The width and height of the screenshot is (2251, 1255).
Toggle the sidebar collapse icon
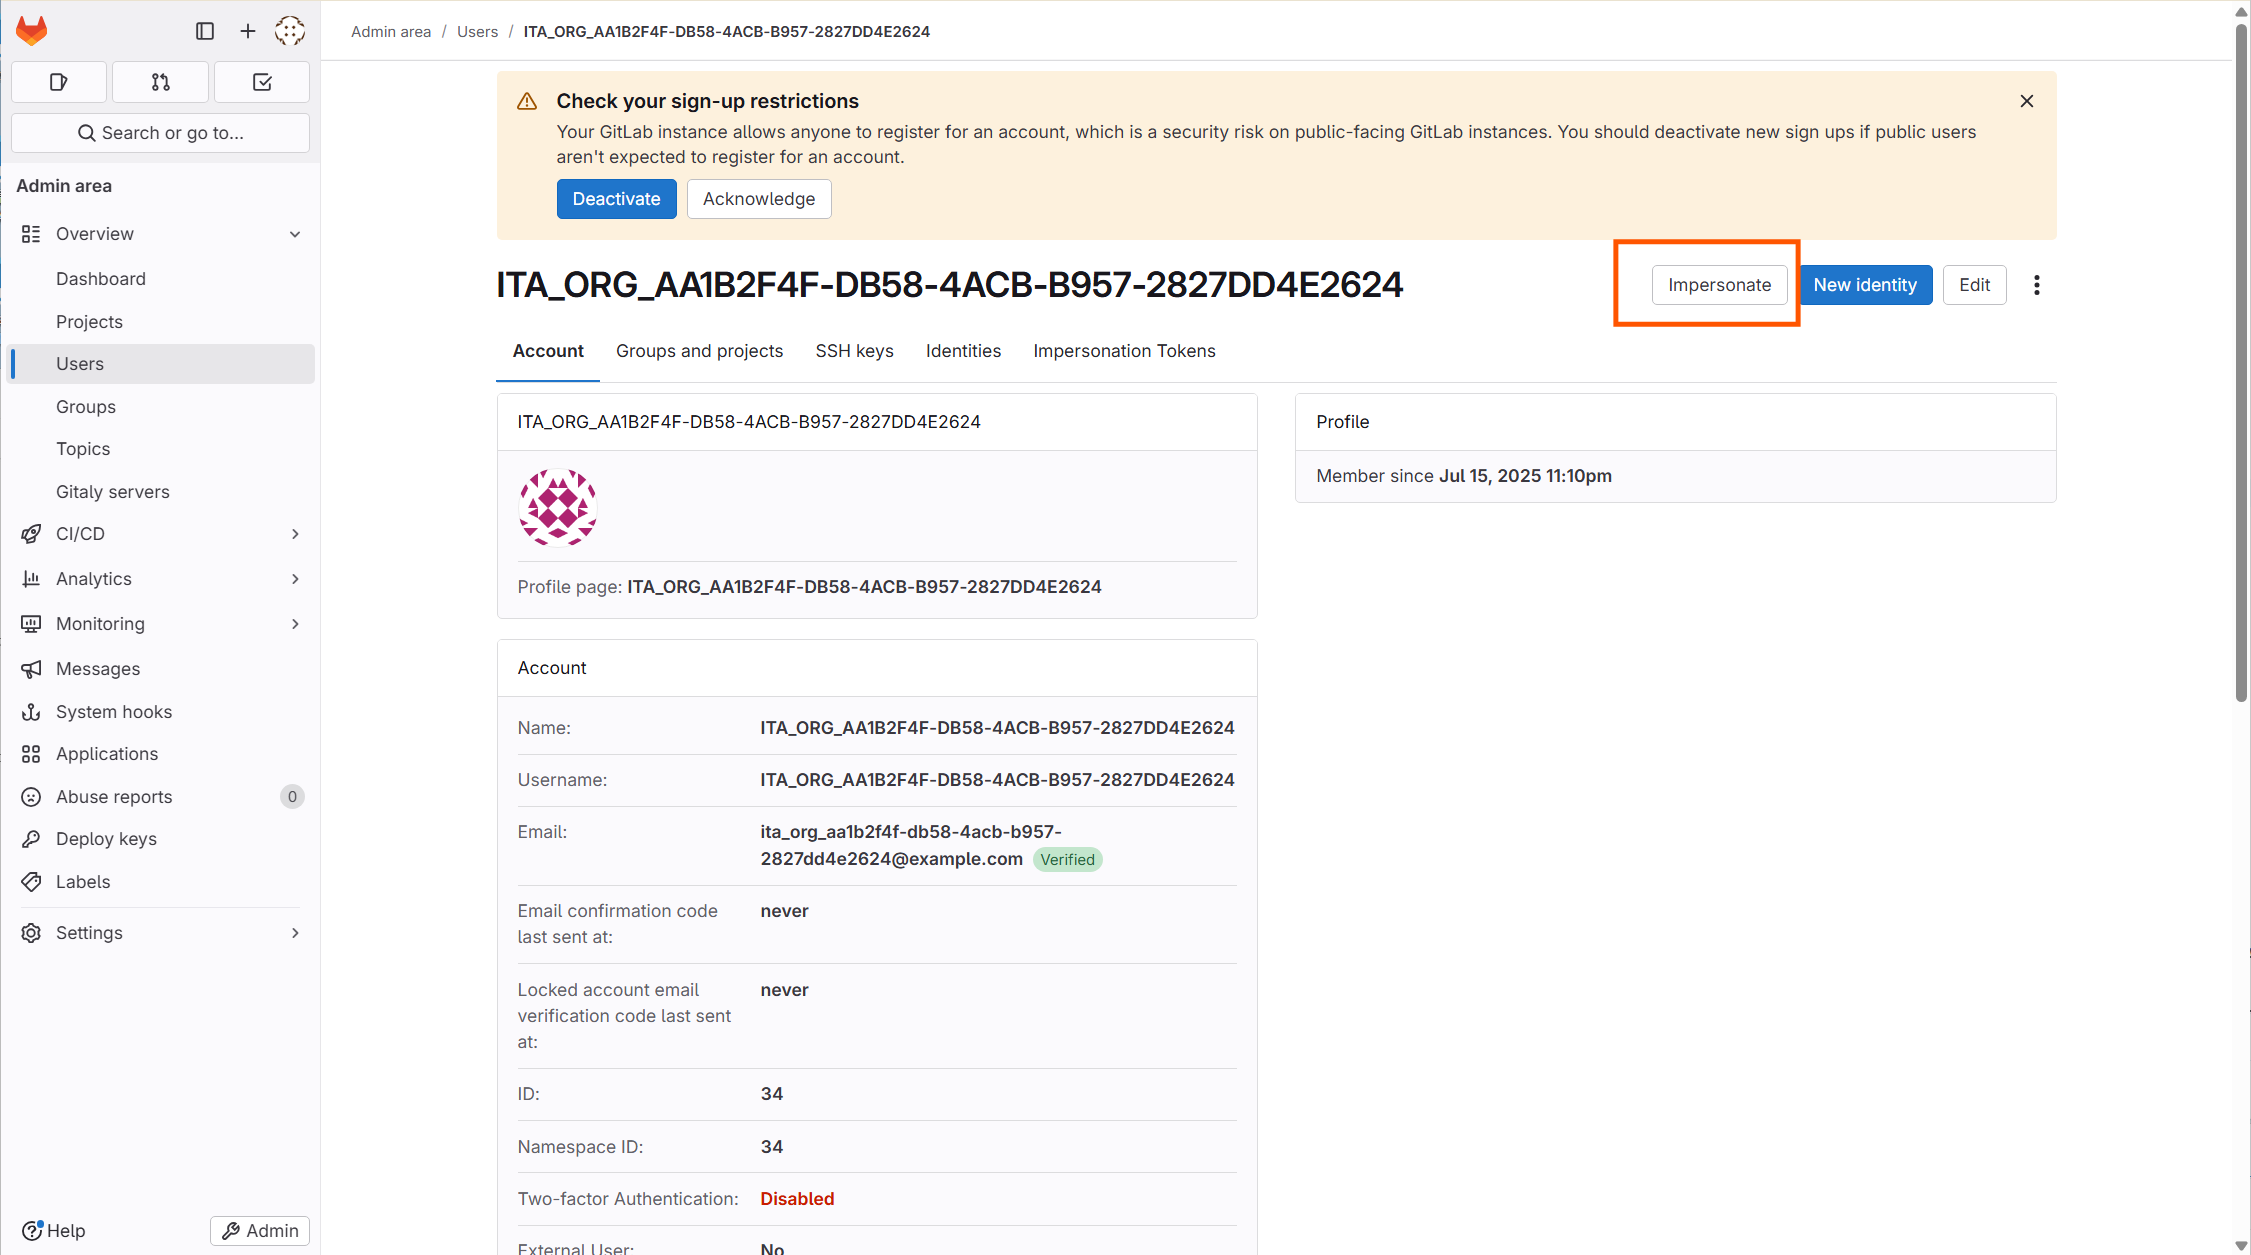pos(205,31)
